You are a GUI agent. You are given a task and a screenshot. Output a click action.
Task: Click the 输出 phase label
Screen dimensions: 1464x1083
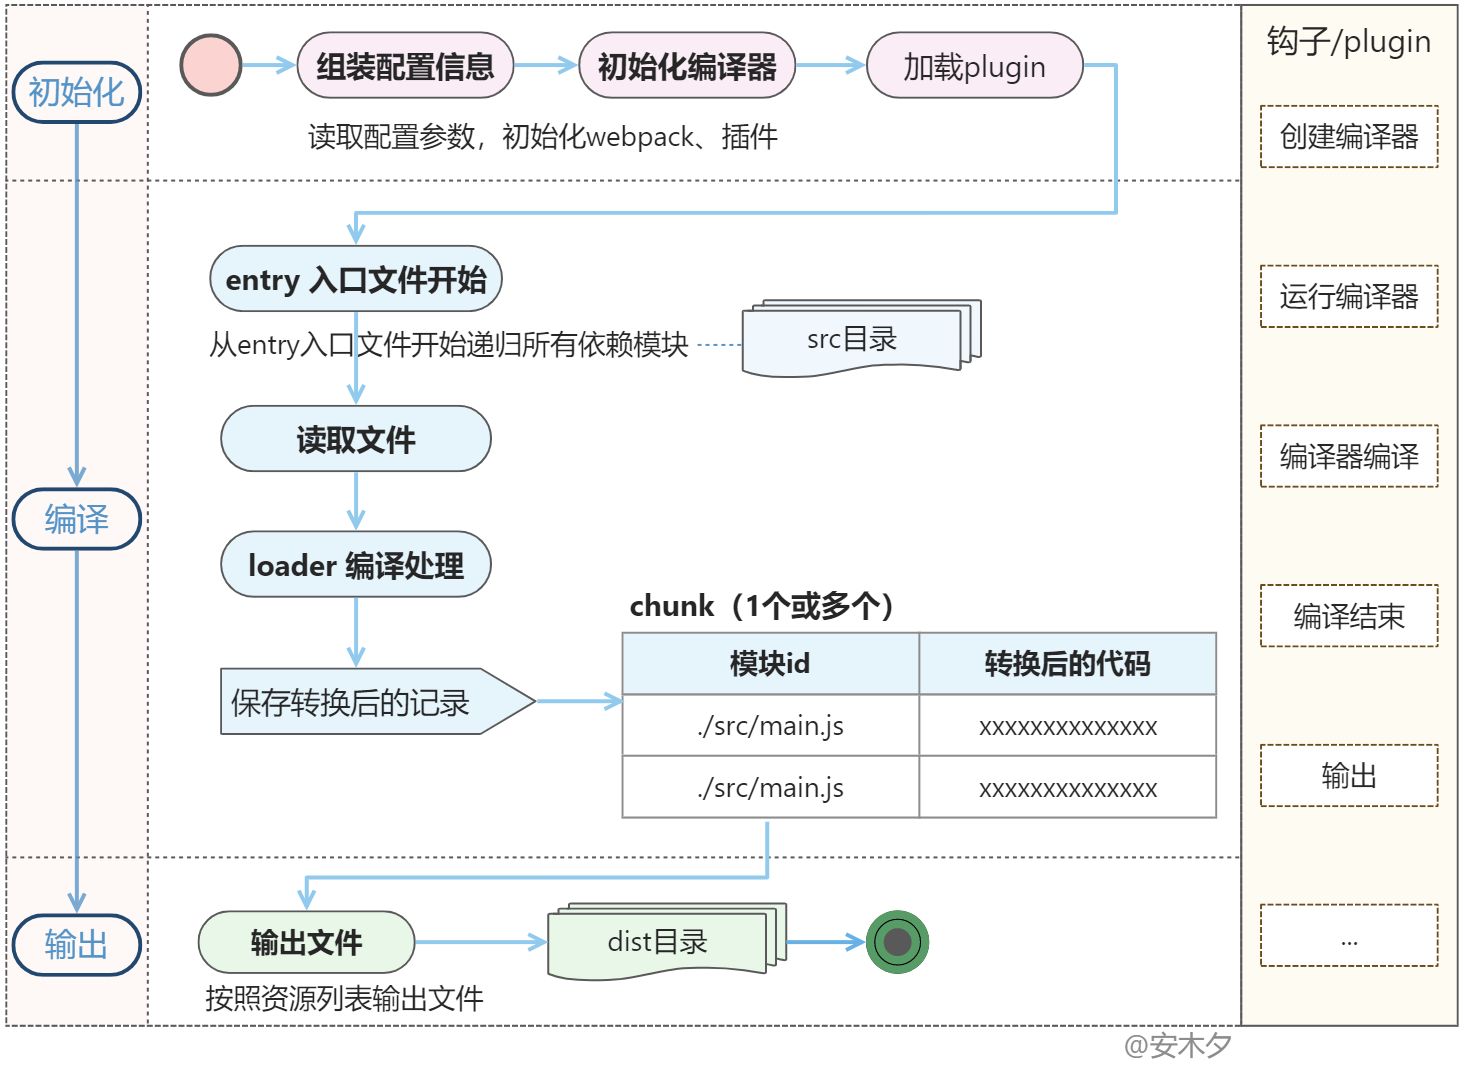(77, 945)
